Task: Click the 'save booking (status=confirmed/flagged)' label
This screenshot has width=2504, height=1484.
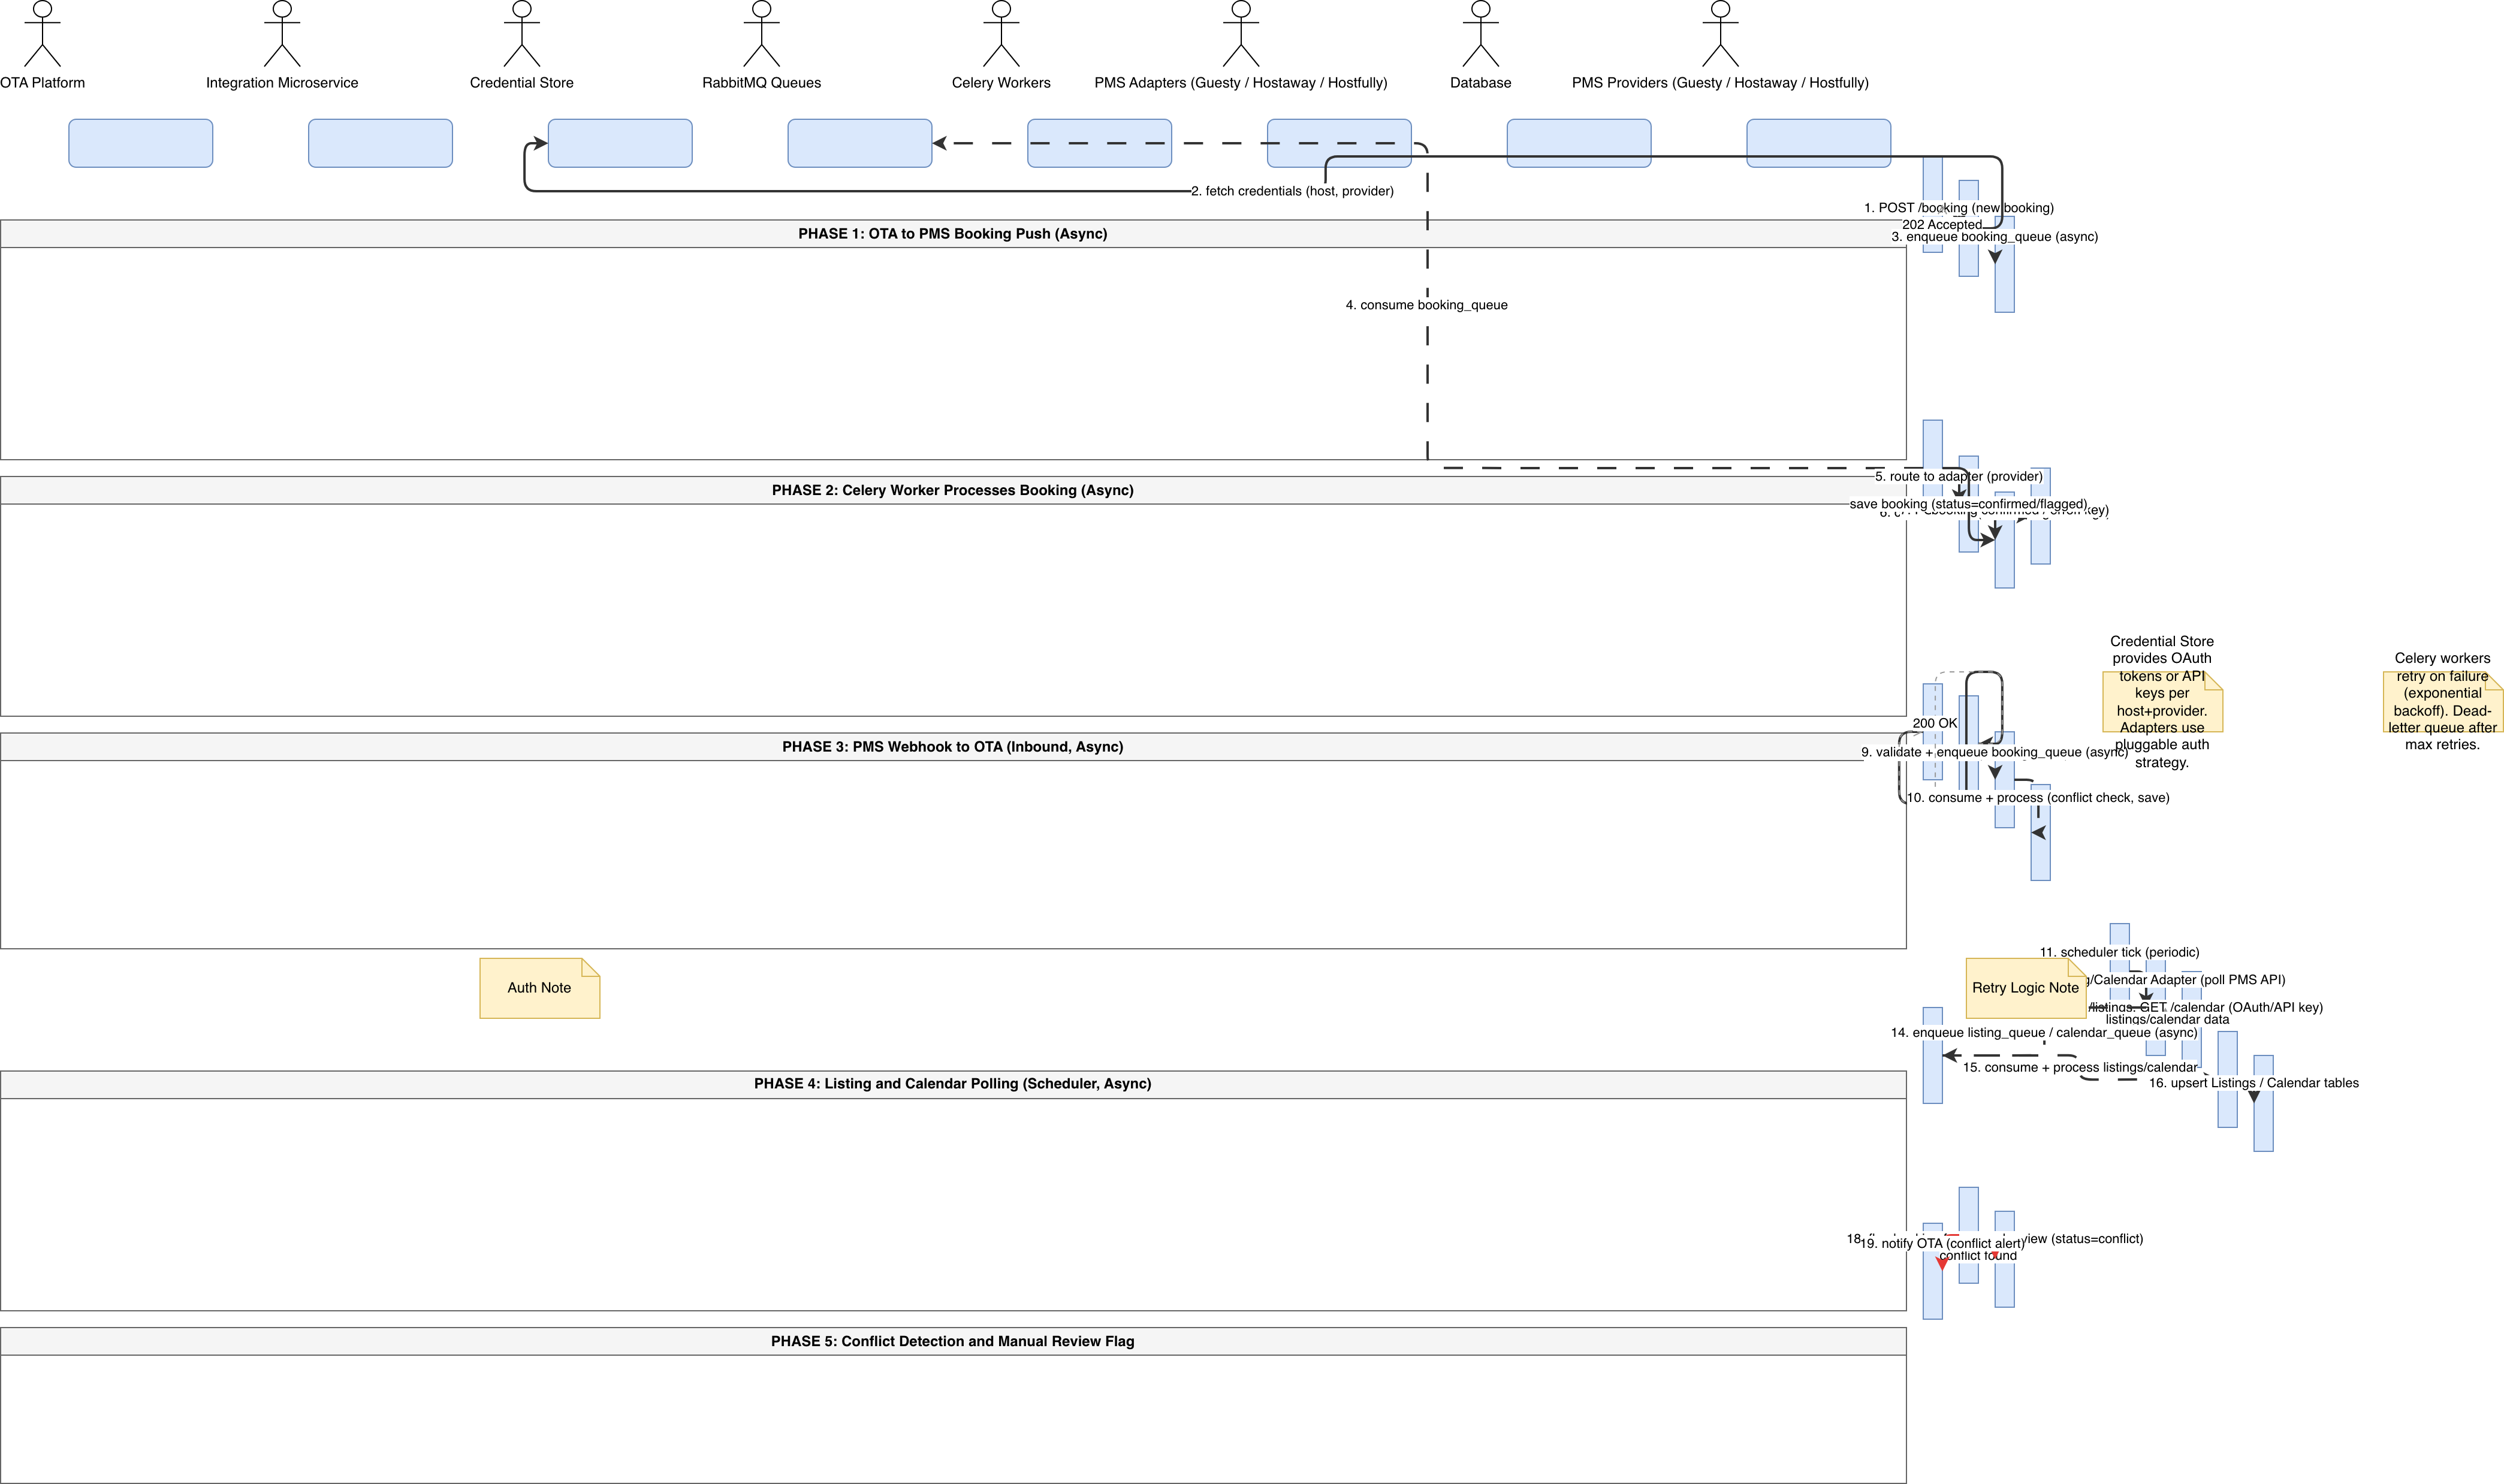Action: coord(1968,504)
